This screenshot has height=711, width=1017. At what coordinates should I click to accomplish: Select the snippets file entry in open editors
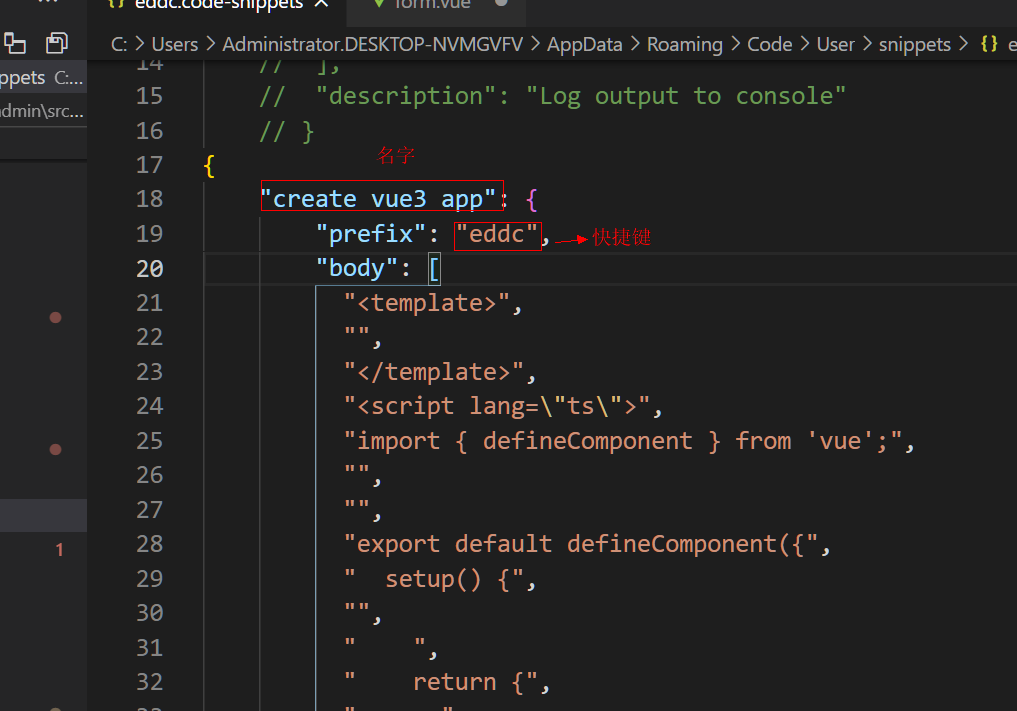coord(43,78)
